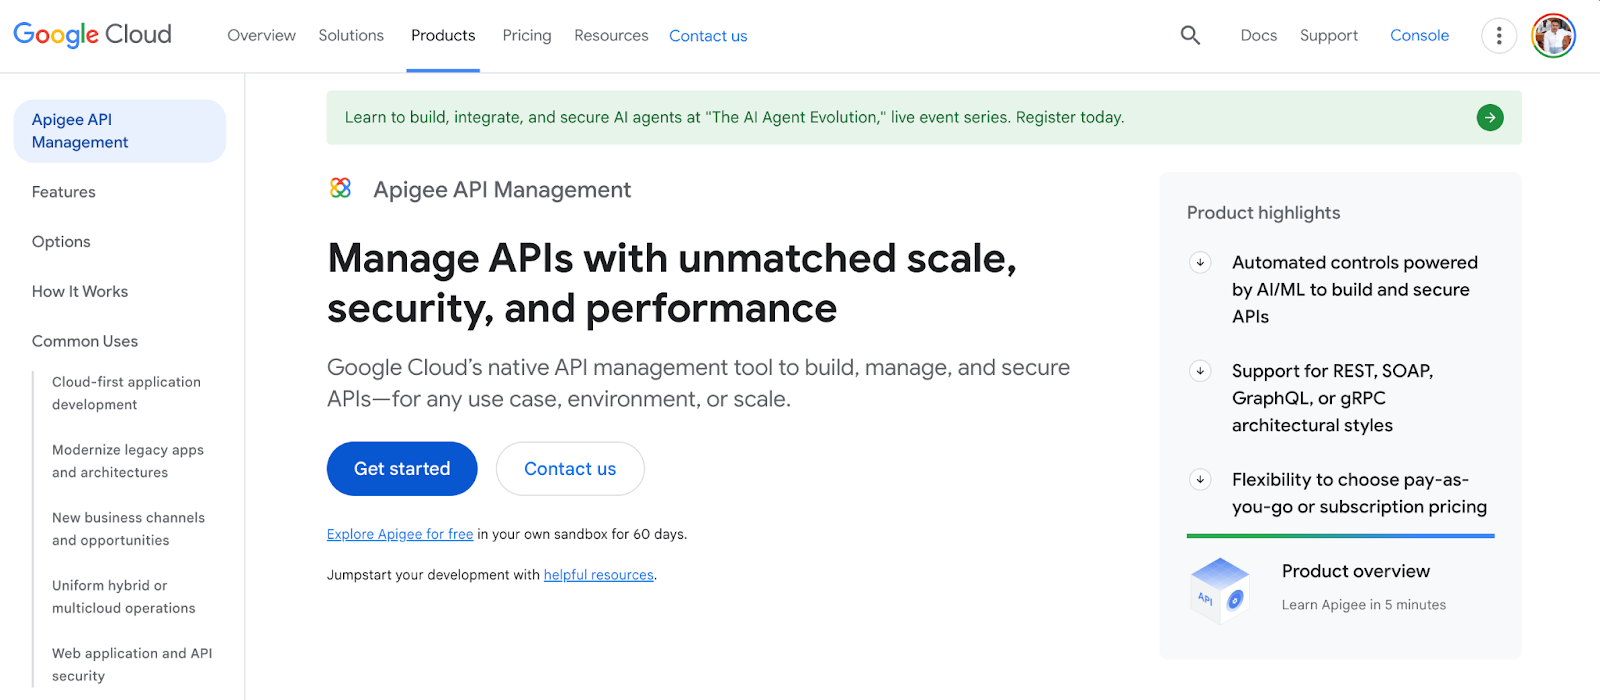Open the three-dot more options menu

(x=1498, y=36)
